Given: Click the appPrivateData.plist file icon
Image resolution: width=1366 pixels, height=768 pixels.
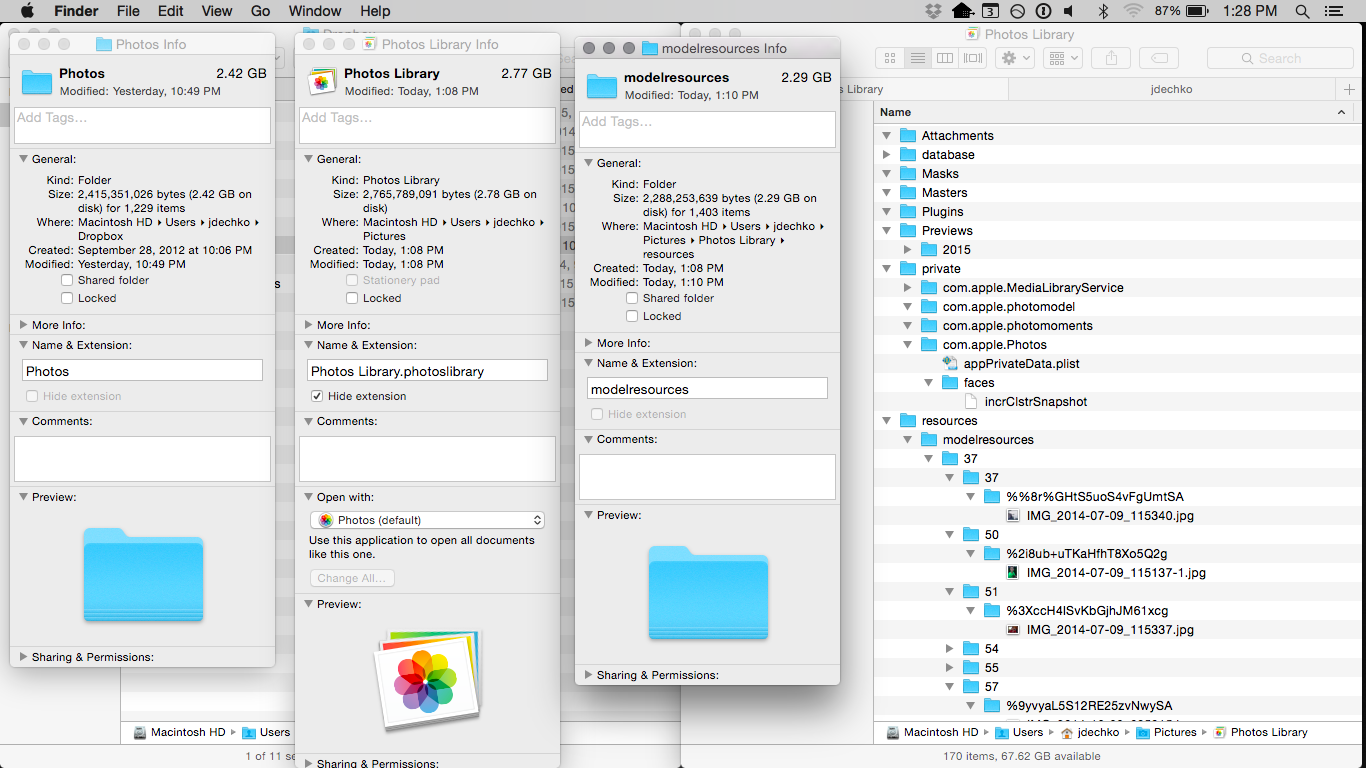Looking at the screenshot, I should click(x=951, y=364).
